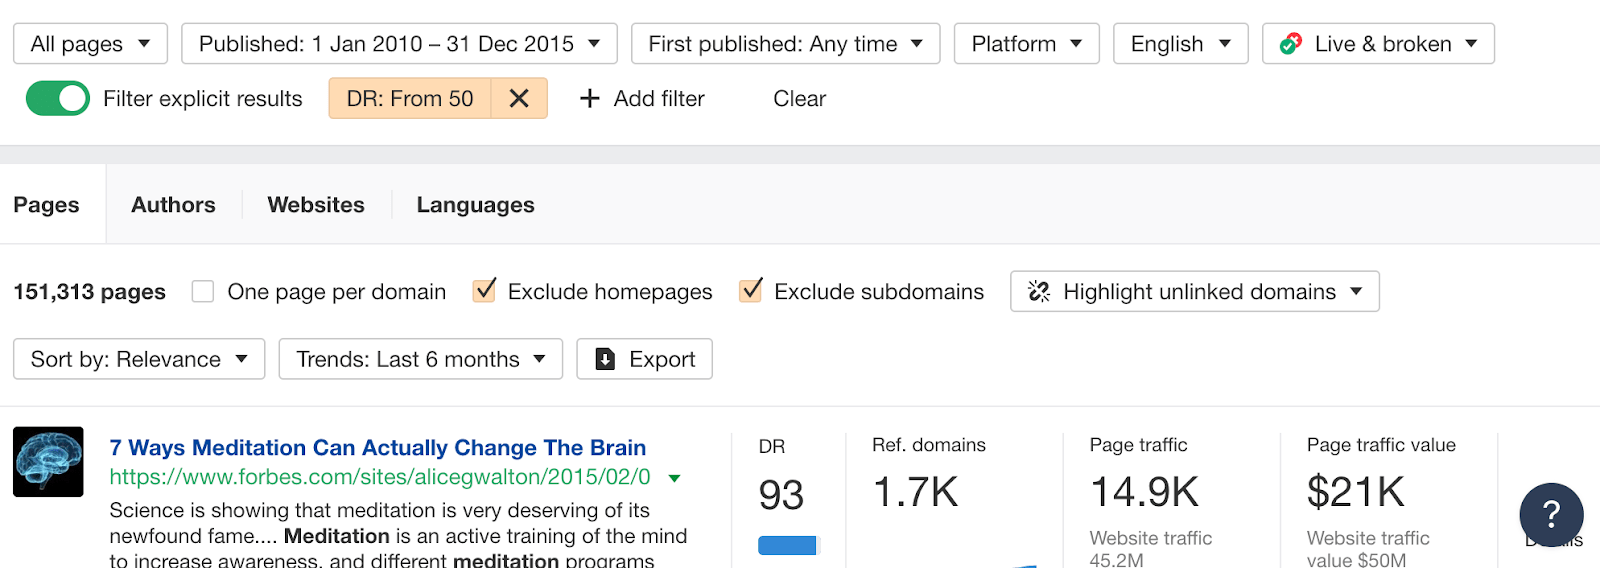Uncheck Exclude homepages
This screenshot has width=1600, height=568.
pyautogui.click(x=485, y=291)
